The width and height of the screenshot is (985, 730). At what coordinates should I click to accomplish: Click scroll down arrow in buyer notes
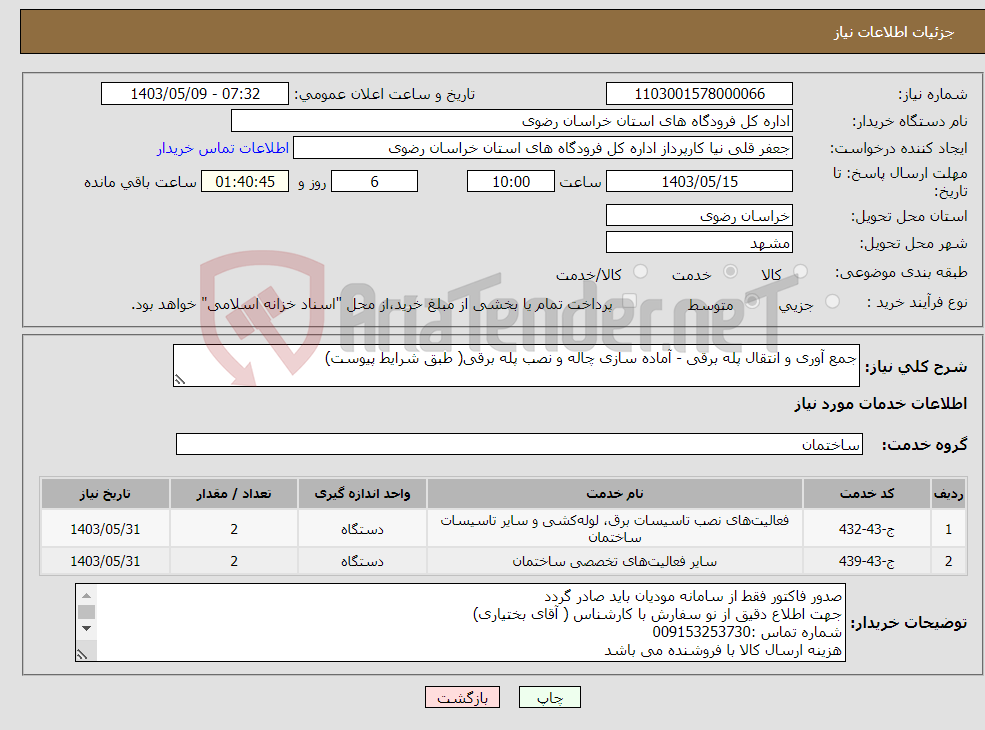pyautogui.click(x=87, y=628)
